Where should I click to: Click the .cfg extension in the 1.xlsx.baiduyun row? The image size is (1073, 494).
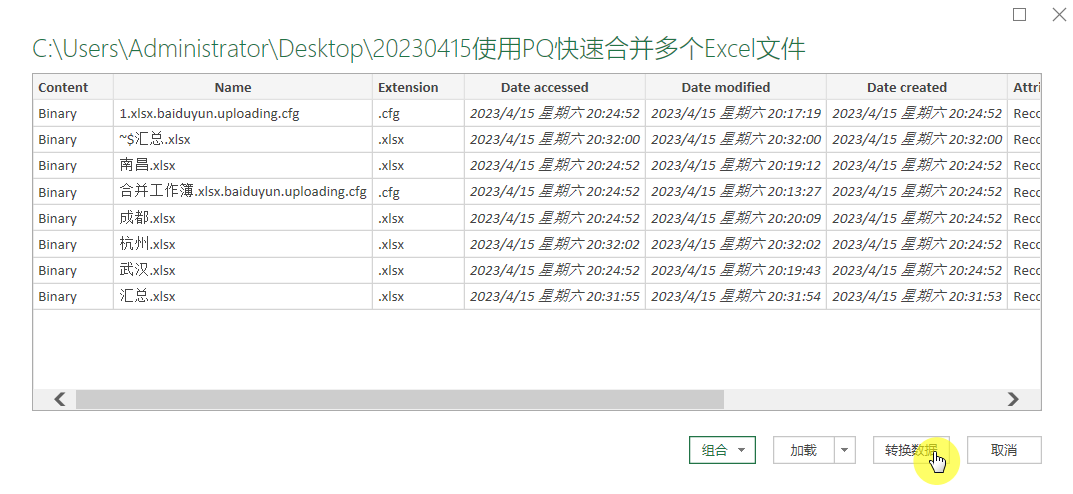point(418,114)
